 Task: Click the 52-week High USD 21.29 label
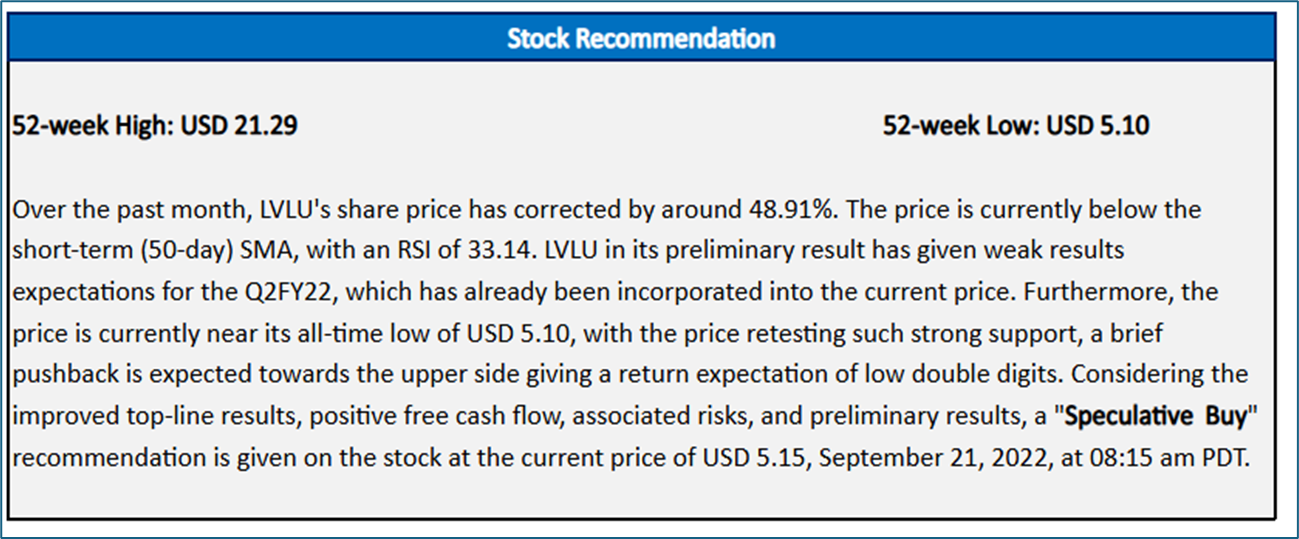point(154,126)
